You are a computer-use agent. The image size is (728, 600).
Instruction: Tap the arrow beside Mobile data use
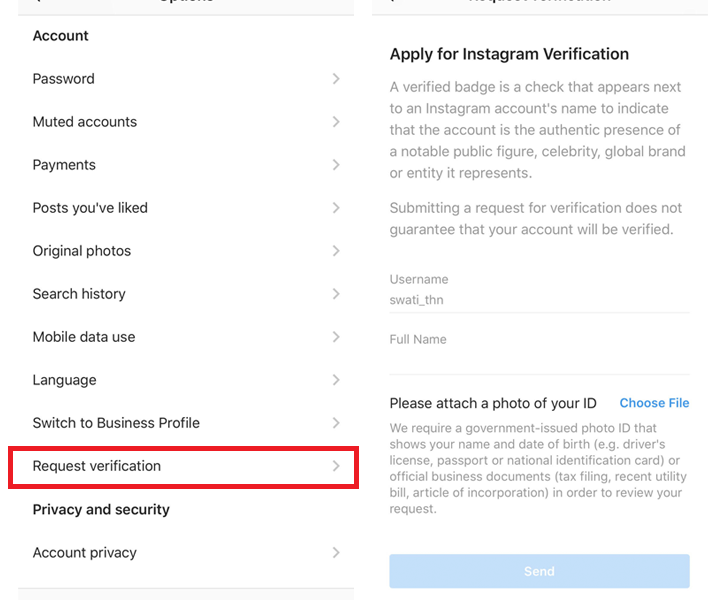[336, 337]
